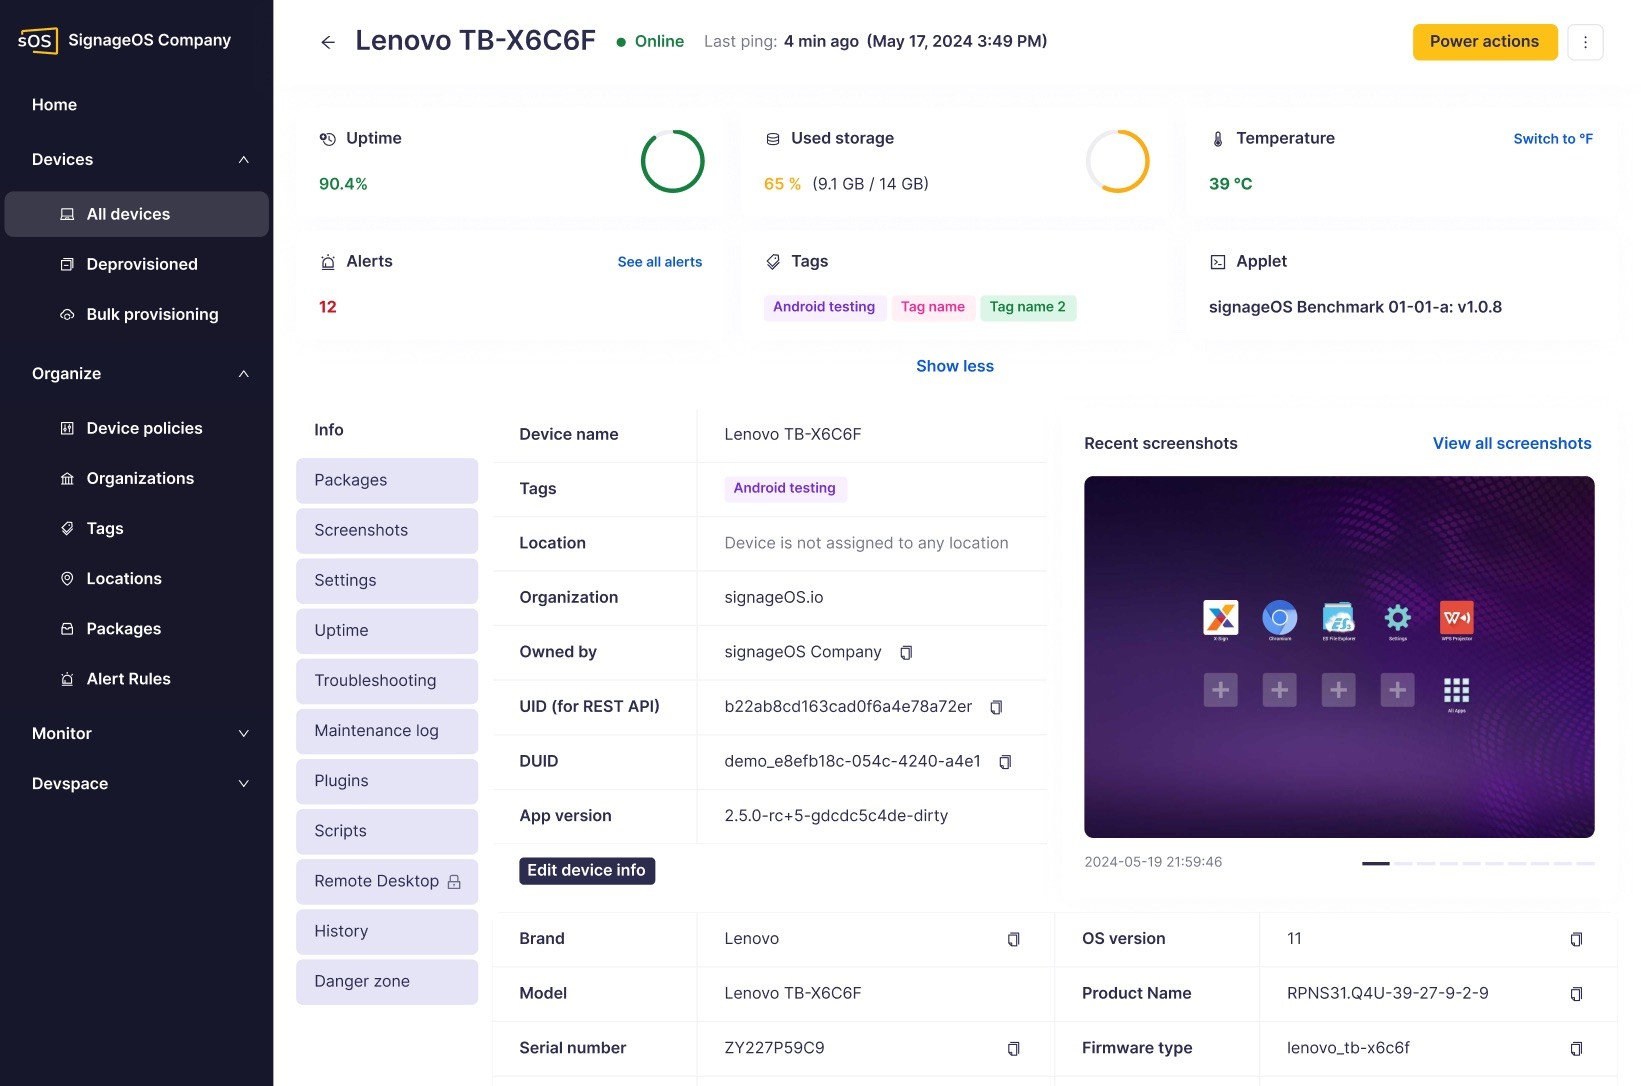Open the Troubleshooting tab
Image resolution: width=1641 pixels, height=1086 pixels.
[387, 681]
